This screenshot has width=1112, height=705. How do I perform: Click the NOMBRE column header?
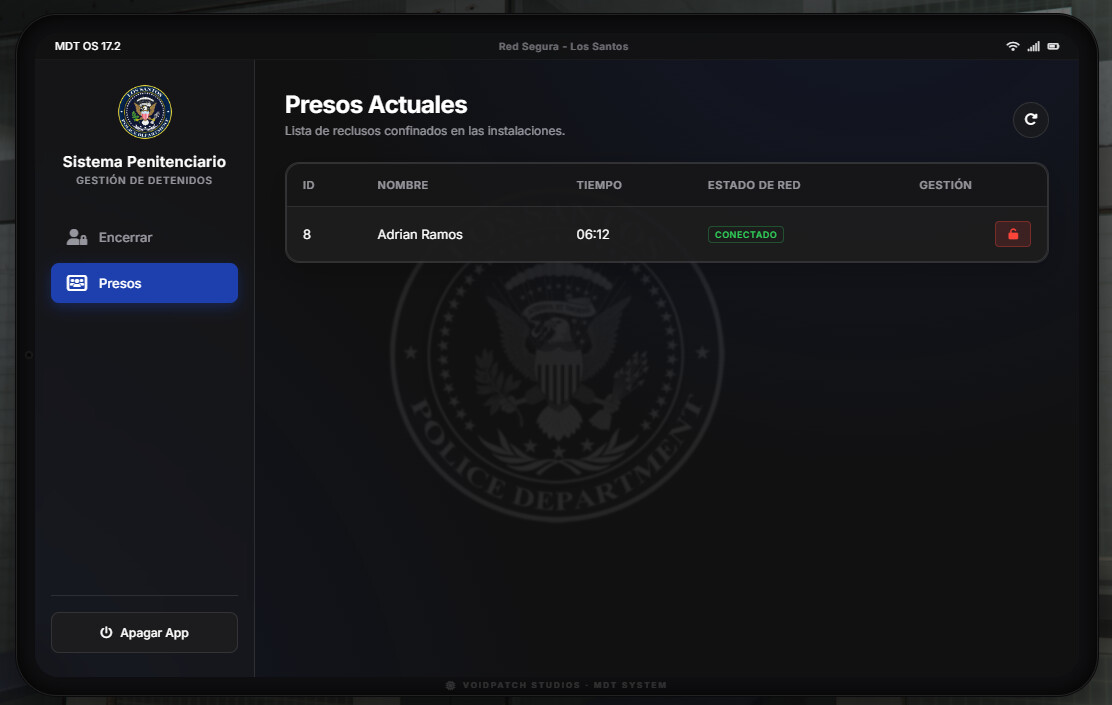coord(403,185)
